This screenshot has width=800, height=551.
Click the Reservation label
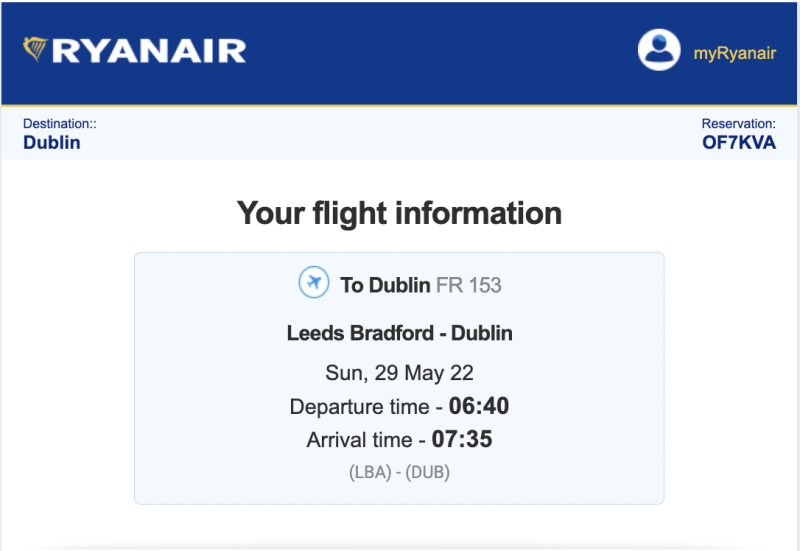738,124
